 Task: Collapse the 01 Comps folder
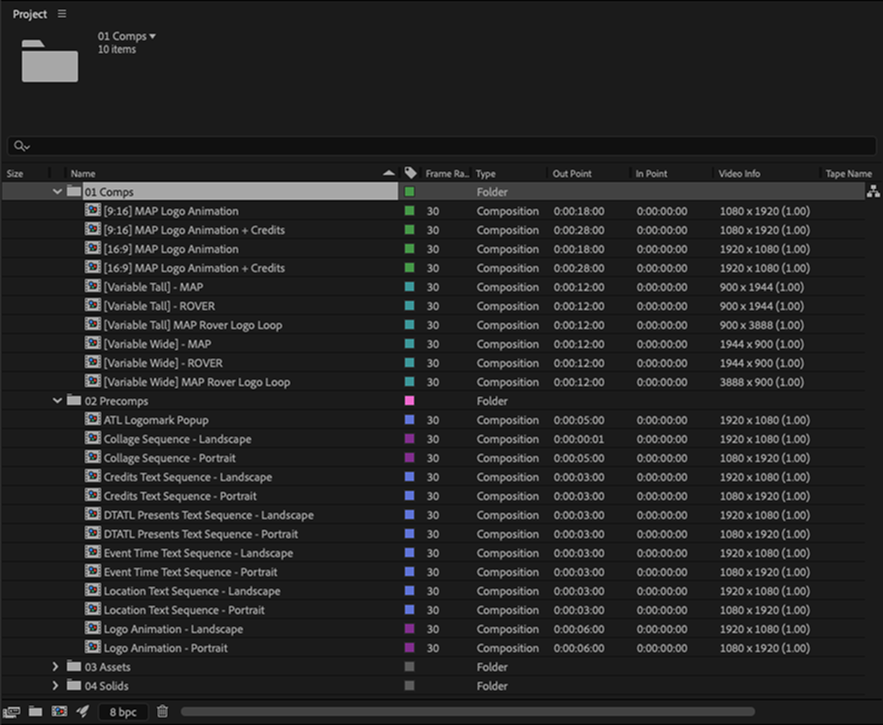[57, 192]
